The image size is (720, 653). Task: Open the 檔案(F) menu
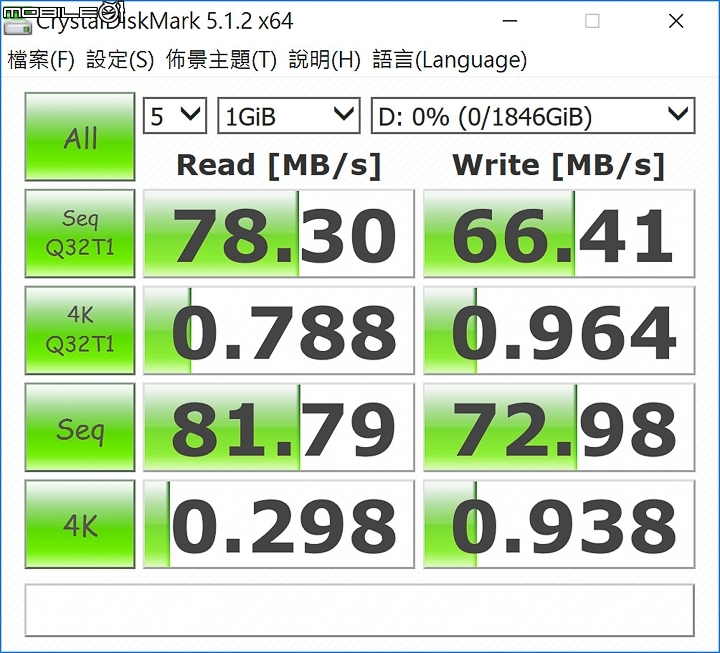(41, 60)
